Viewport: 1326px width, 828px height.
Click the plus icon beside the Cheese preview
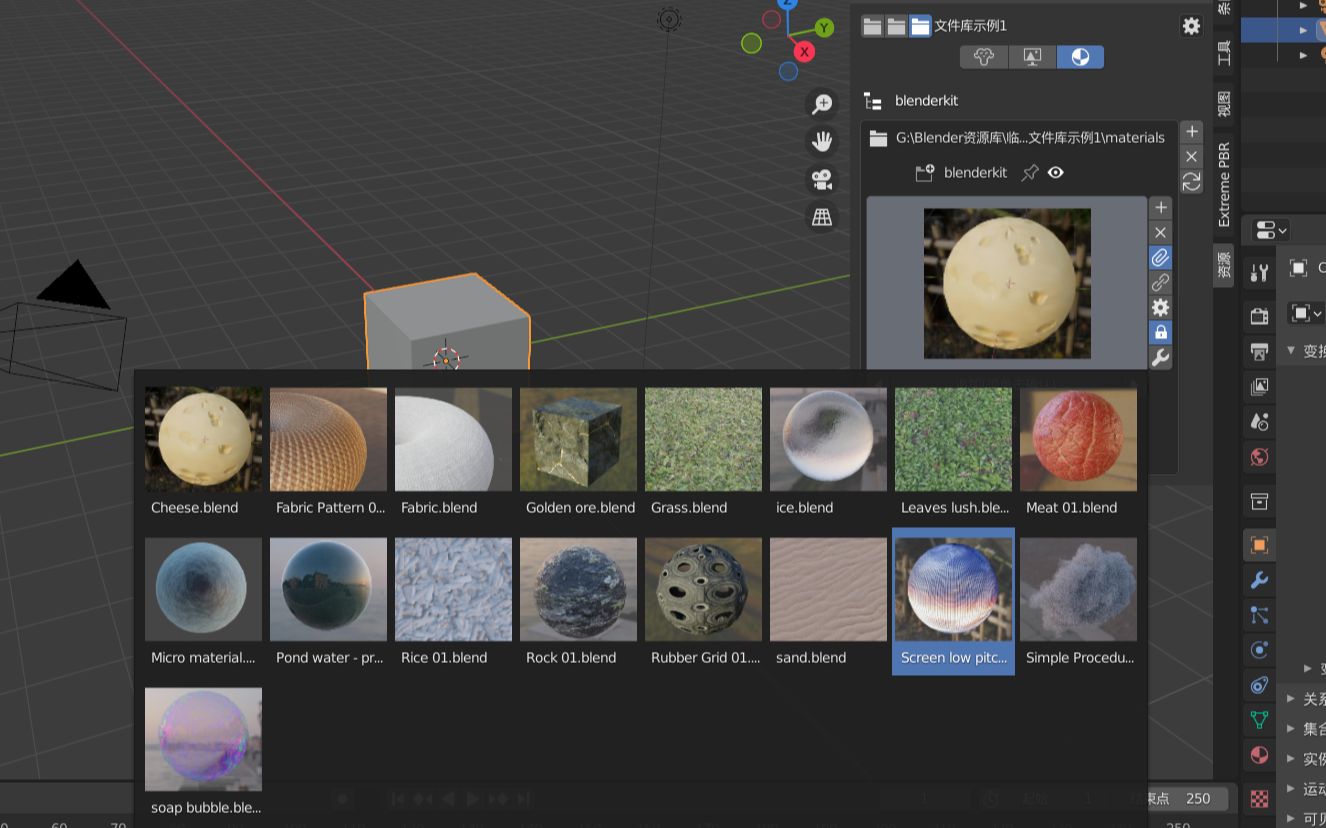coord(1160,207)
